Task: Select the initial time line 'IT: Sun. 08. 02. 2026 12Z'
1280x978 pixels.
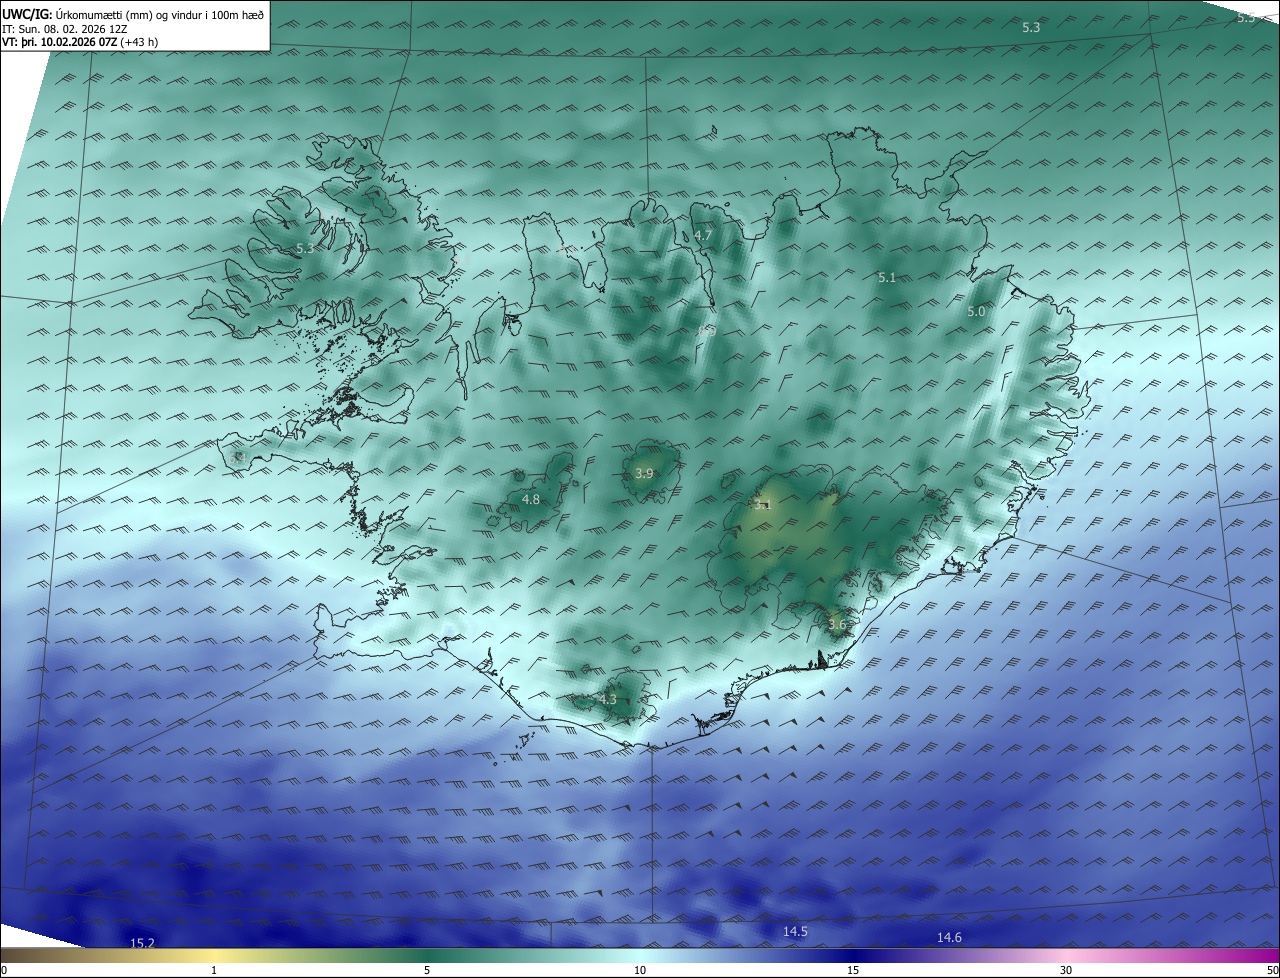Action: pyautogui.click(x=64, y=28)
